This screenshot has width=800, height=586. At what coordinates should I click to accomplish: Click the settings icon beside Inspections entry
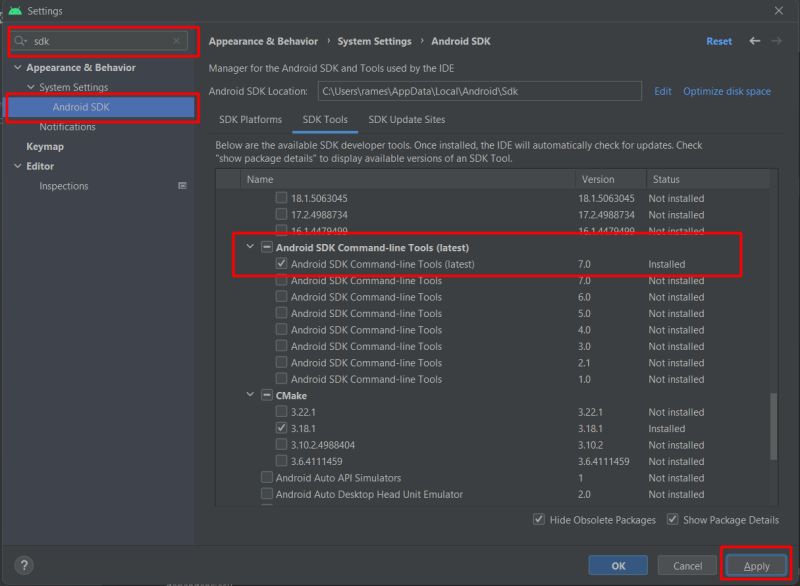coord(182,185)
